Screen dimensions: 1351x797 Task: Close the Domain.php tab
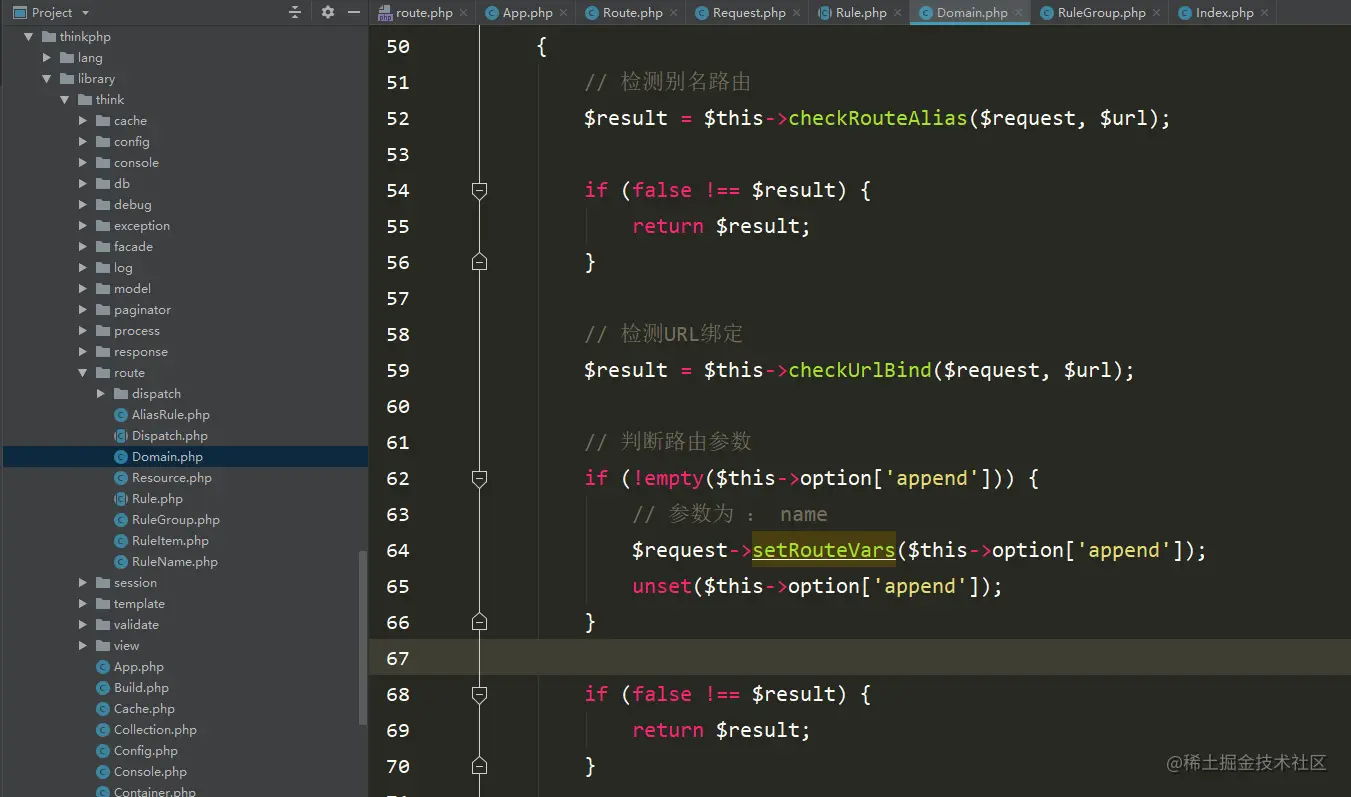(x=1019, y=13)
